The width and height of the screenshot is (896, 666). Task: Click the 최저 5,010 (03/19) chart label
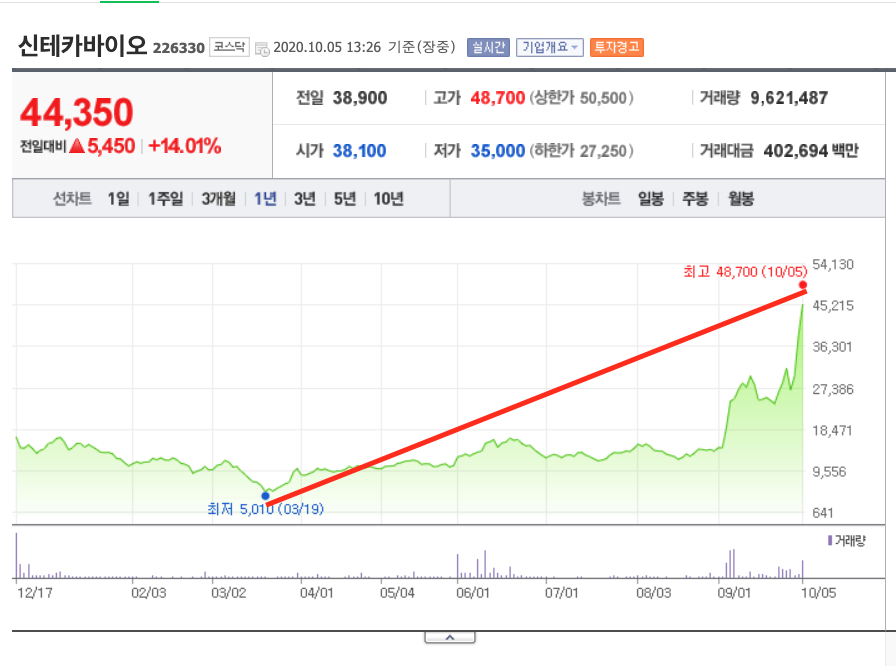coord(266,509)
